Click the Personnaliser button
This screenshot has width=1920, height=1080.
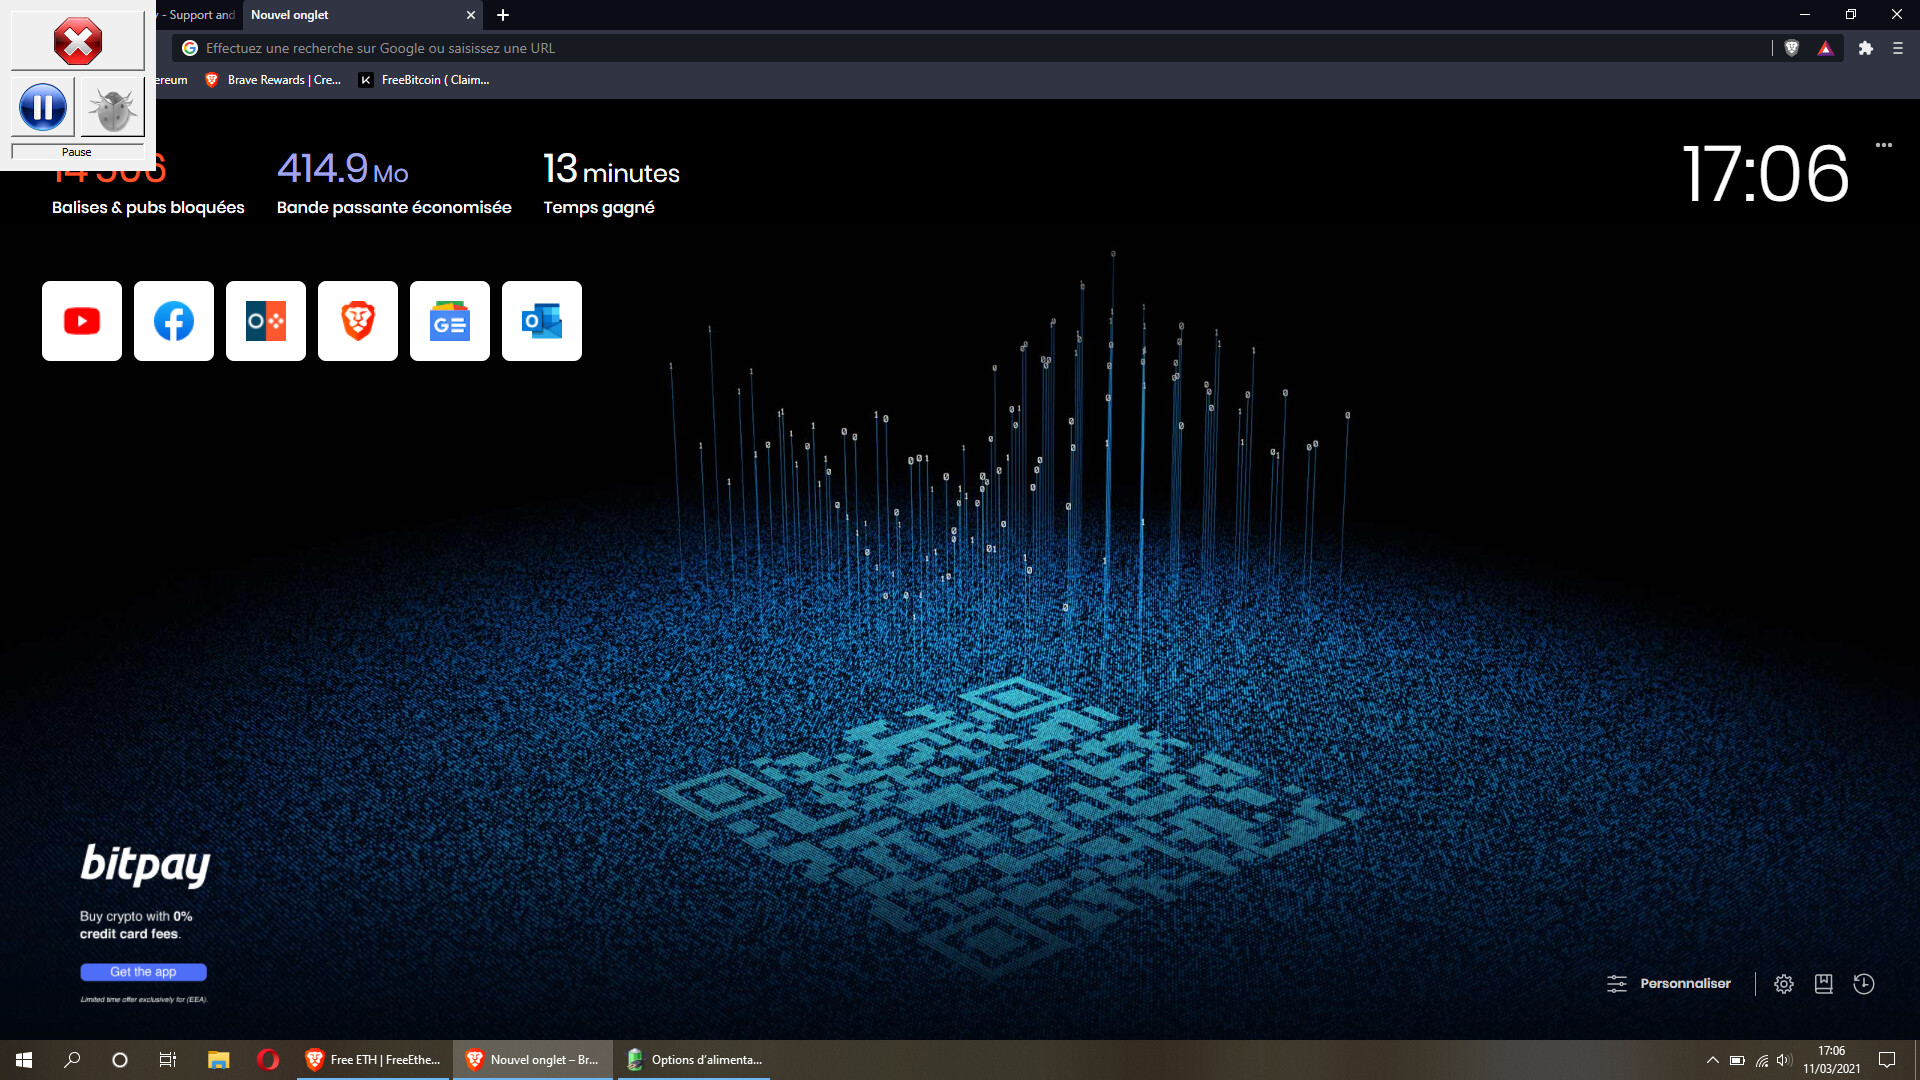point(1669,984)
